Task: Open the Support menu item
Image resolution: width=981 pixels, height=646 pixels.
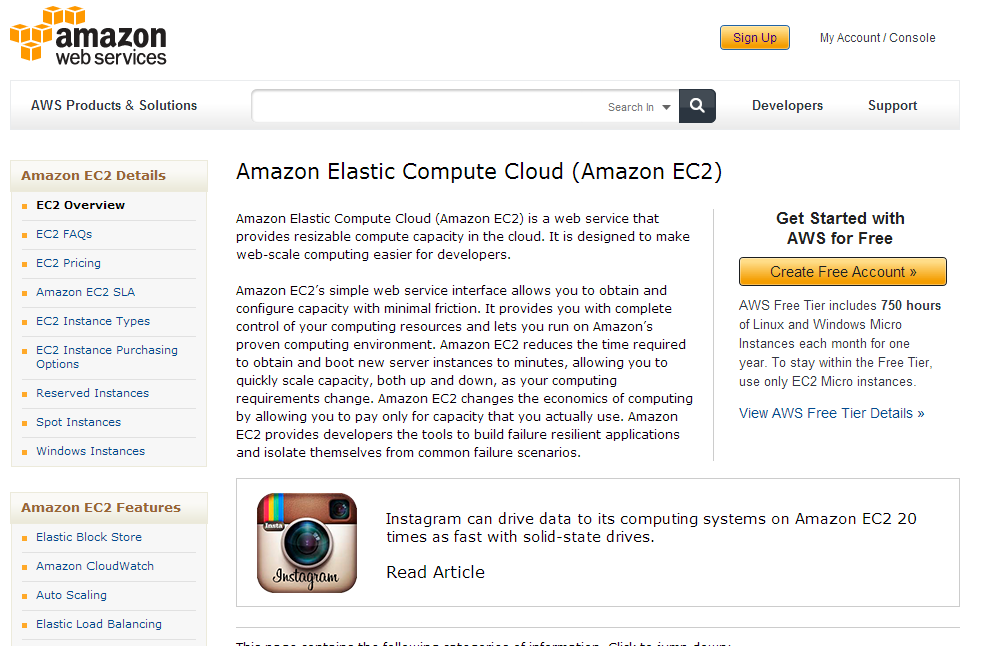Action: [x=892, y=106]
